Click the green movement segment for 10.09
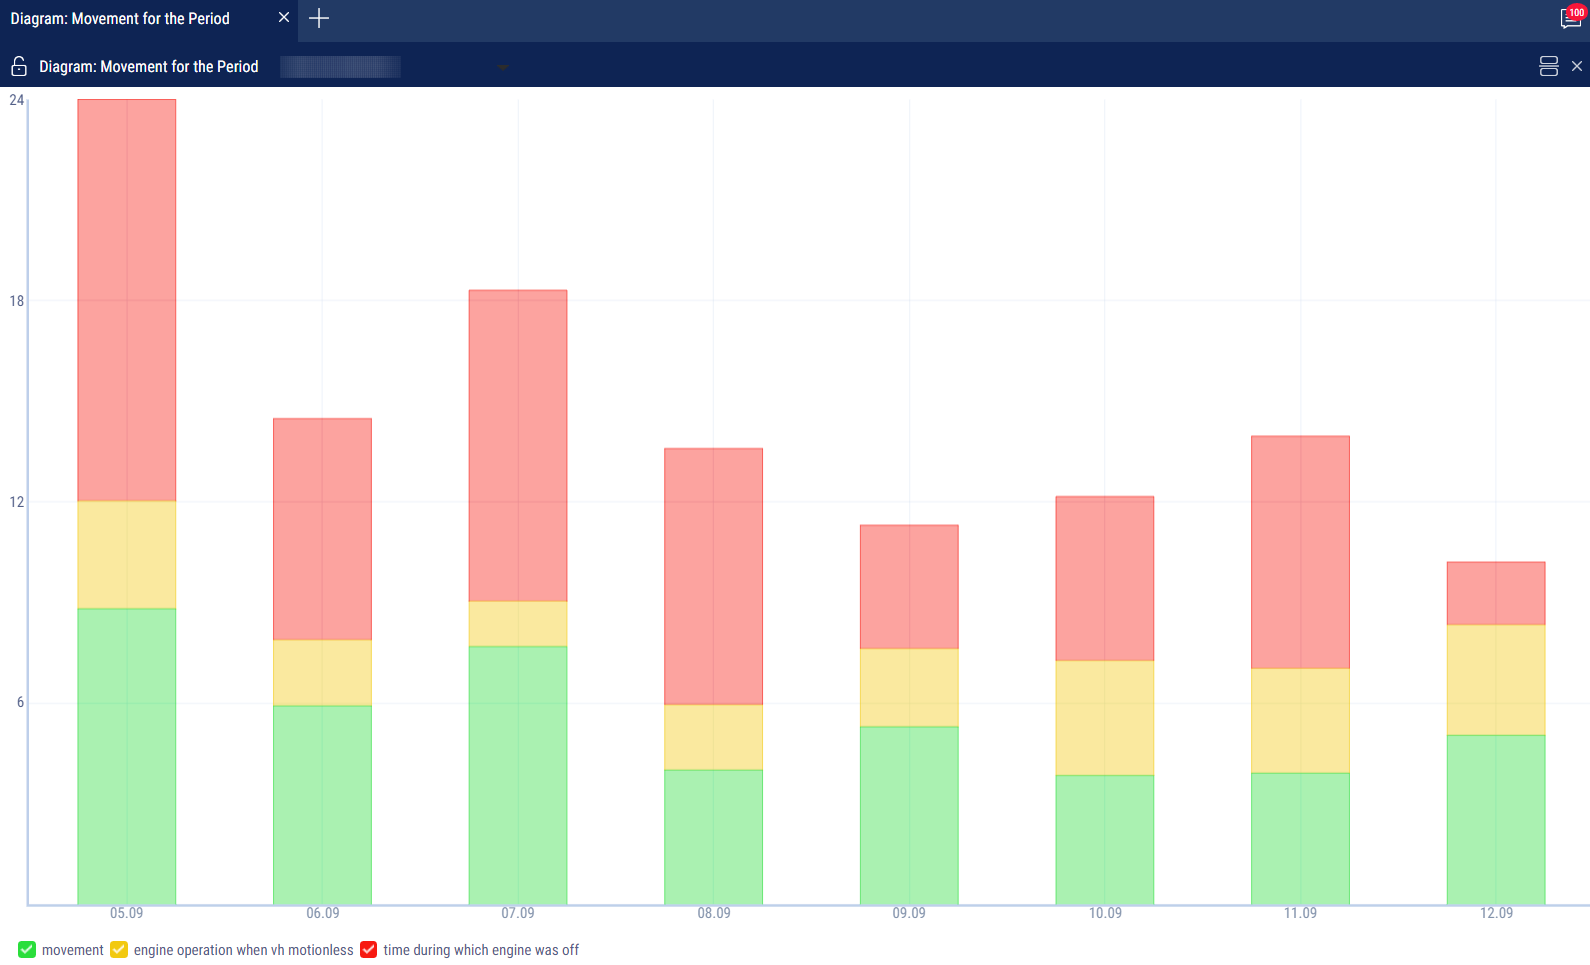The image size is (1590, 965). click(1105, 840)
